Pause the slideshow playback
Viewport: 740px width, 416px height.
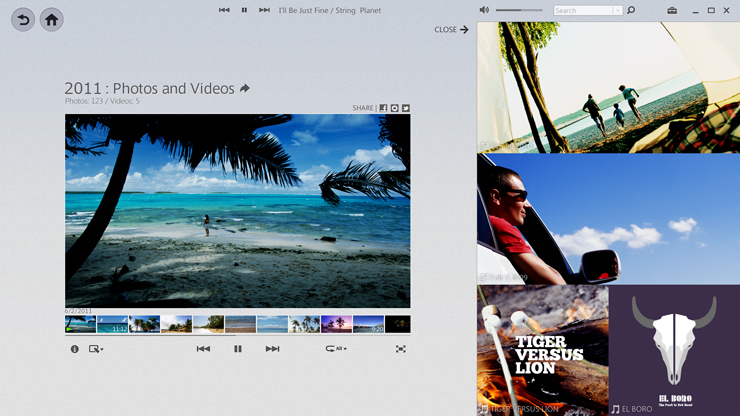[x=237, y=349]
